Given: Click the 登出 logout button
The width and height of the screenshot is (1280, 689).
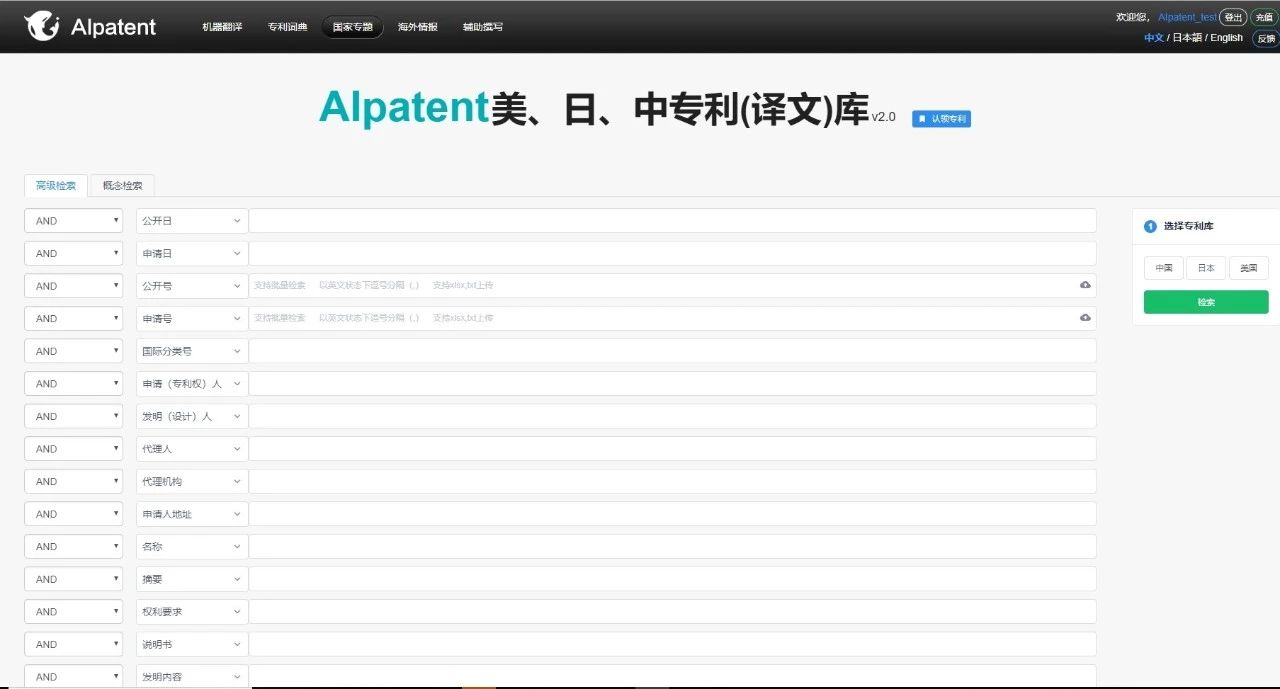Looking at the screenshot, I should 1233,17.
